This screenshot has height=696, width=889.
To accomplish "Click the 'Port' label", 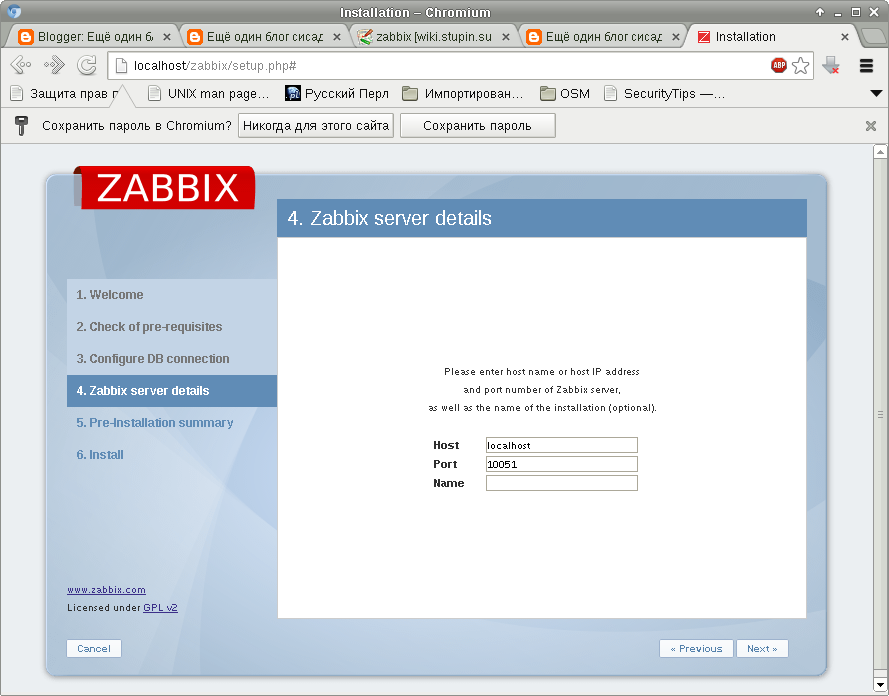I will click(445, 464).
